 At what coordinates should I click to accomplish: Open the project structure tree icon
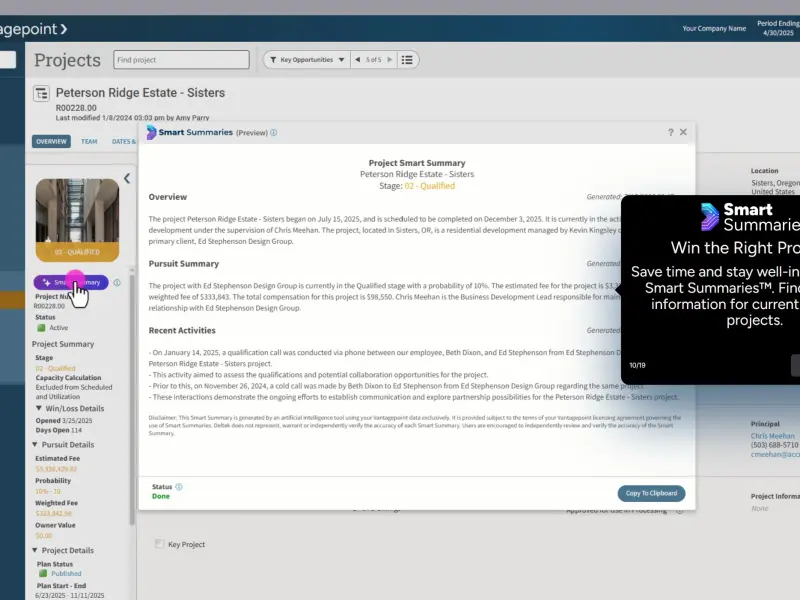[41, 94]
